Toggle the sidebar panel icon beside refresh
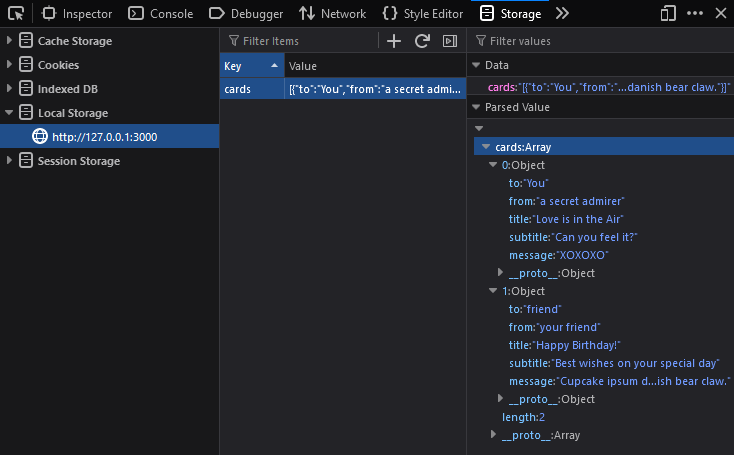 point(450,41)
